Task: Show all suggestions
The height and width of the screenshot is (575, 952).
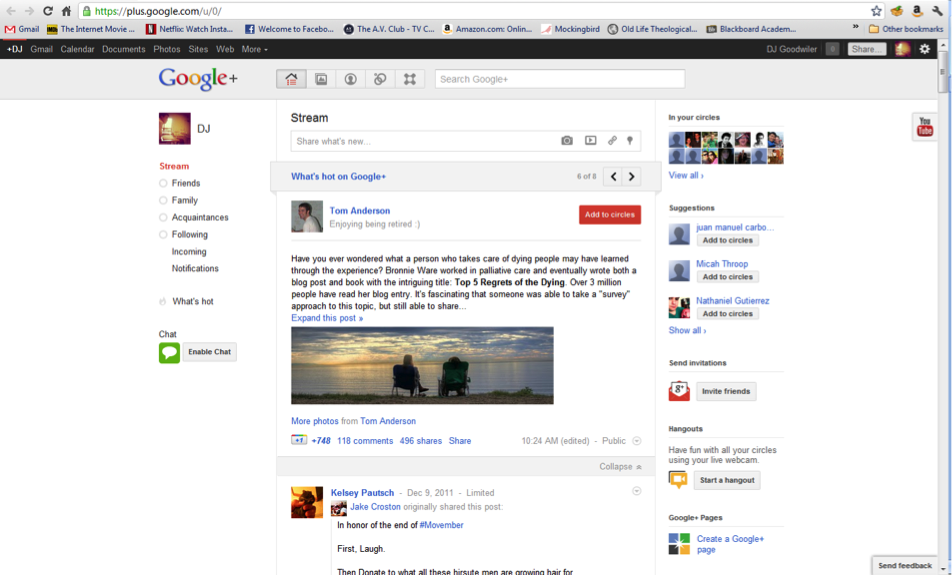Action: pos(687,330)
